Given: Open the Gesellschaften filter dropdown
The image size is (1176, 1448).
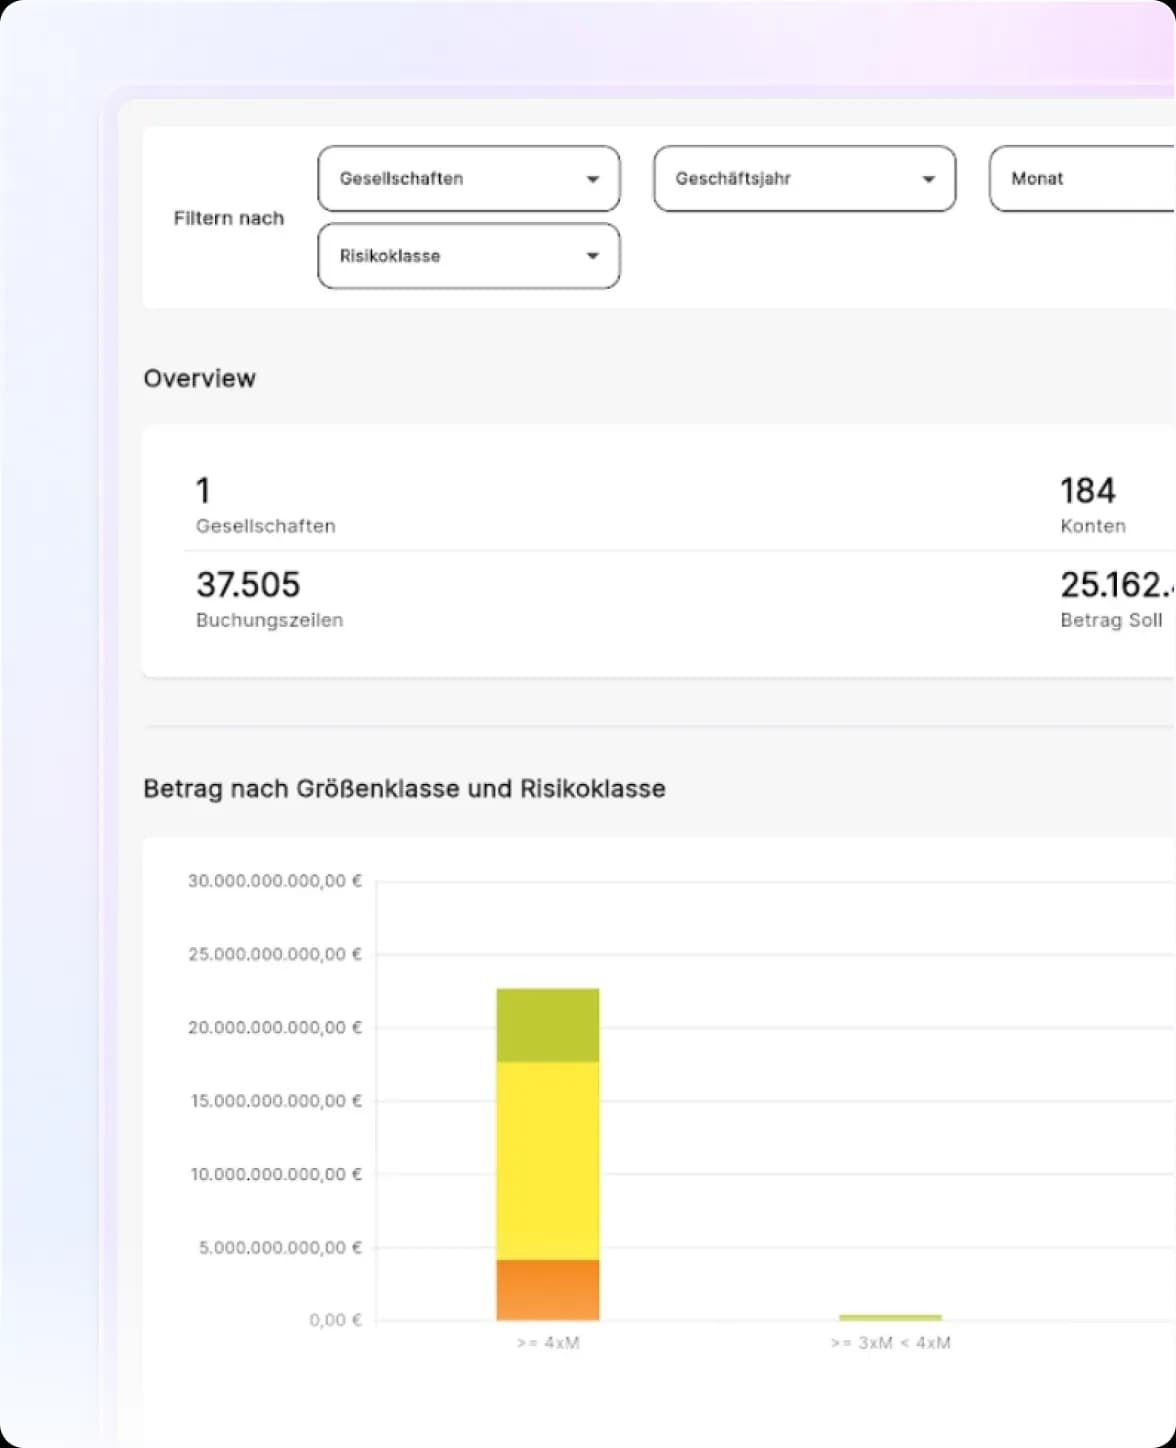Looking at the screenshot, I should click(x=468, y=179).
